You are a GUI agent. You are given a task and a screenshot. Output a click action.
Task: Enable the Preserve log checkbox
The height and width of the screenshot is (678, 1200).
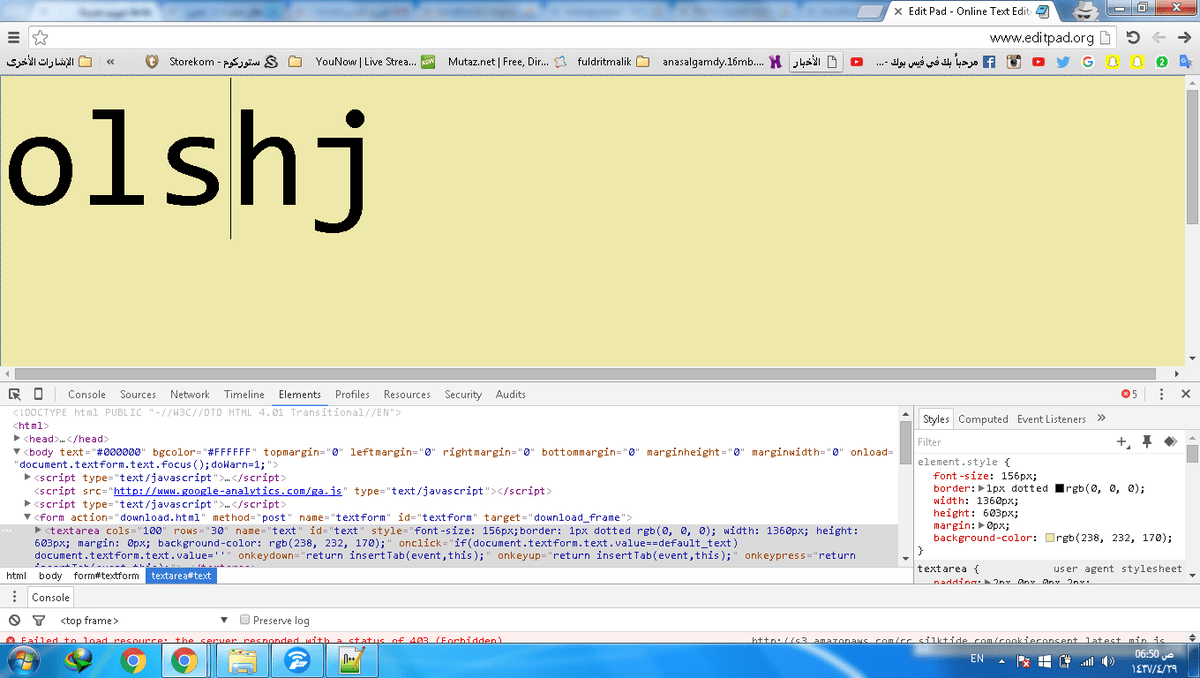pyautogui.click(x=244, y=620)
